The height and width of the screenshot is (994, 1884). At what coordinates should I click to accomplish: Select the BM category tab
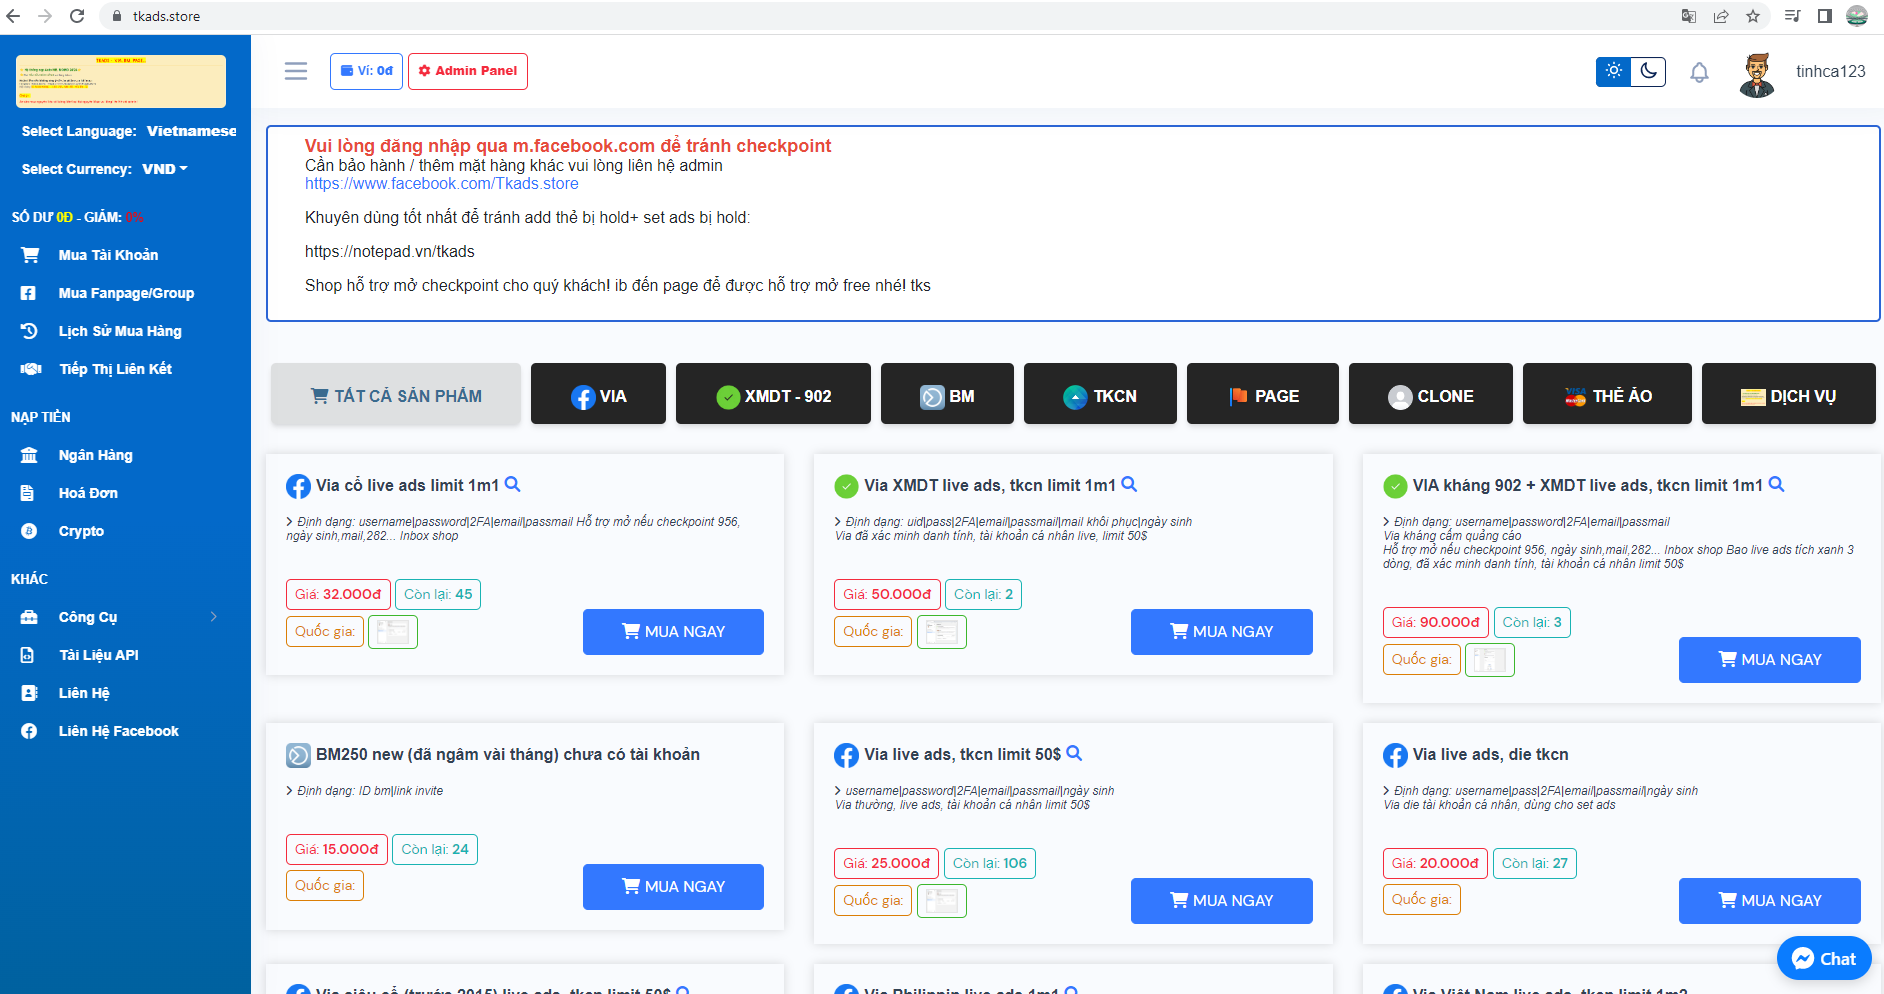(x=946, y=394)
